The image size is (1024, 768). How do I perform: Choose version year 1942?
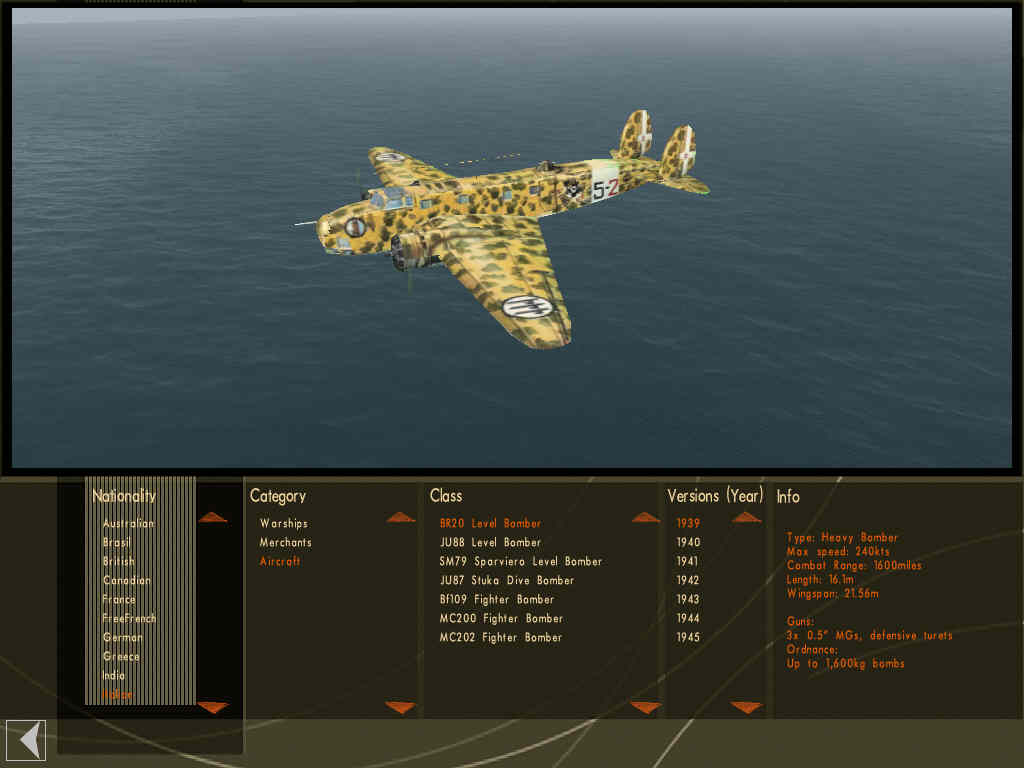(x=688, y=581)
